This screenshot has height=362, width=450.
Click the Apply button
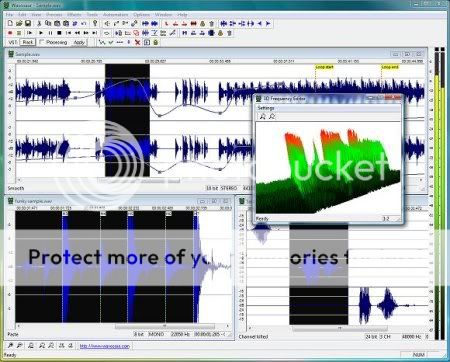[79, 42]
